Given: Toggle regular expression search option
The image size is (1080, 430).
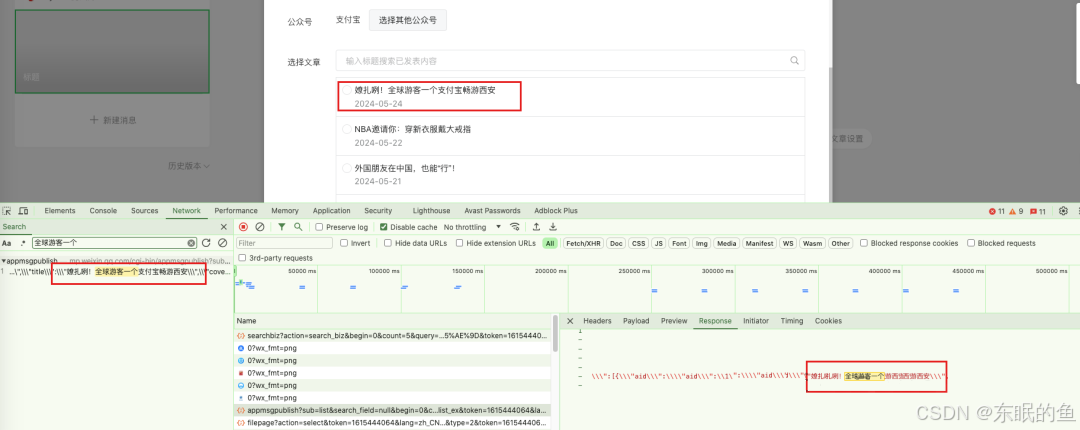Looking at the screenshot, I should point(23,243).
